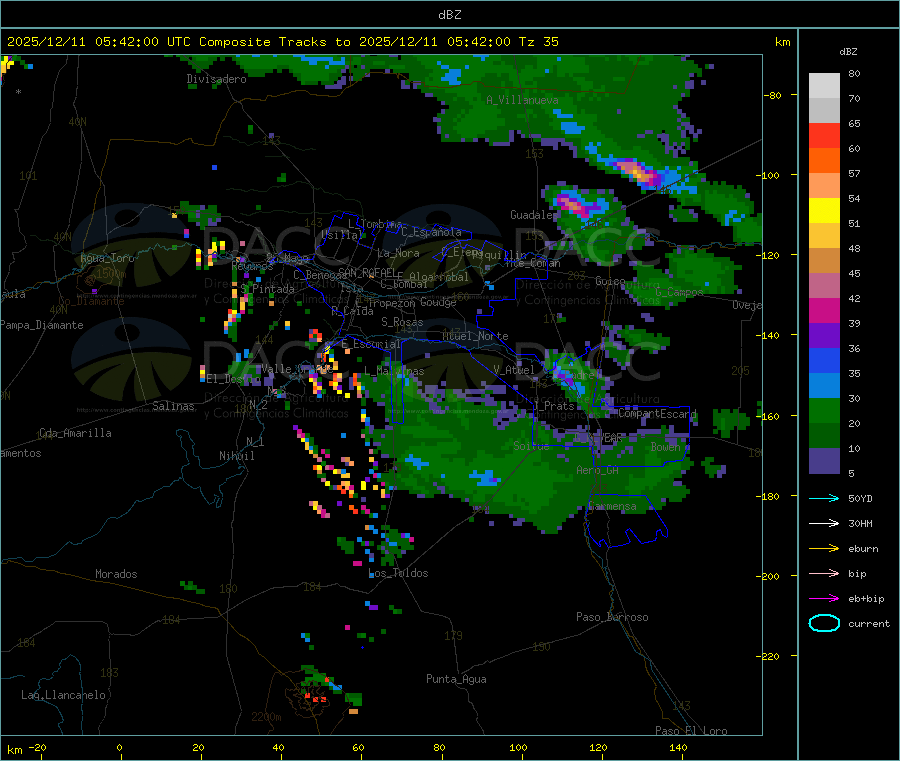Click the C_Española place label
Image resolution: width=900 pixels, height=761 pixels.
click(431, 232)
